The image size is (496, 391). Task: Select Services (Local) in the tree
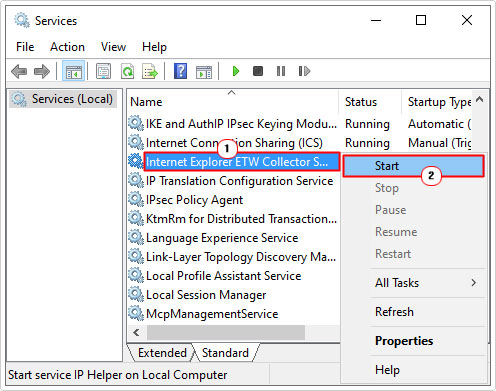63,99
